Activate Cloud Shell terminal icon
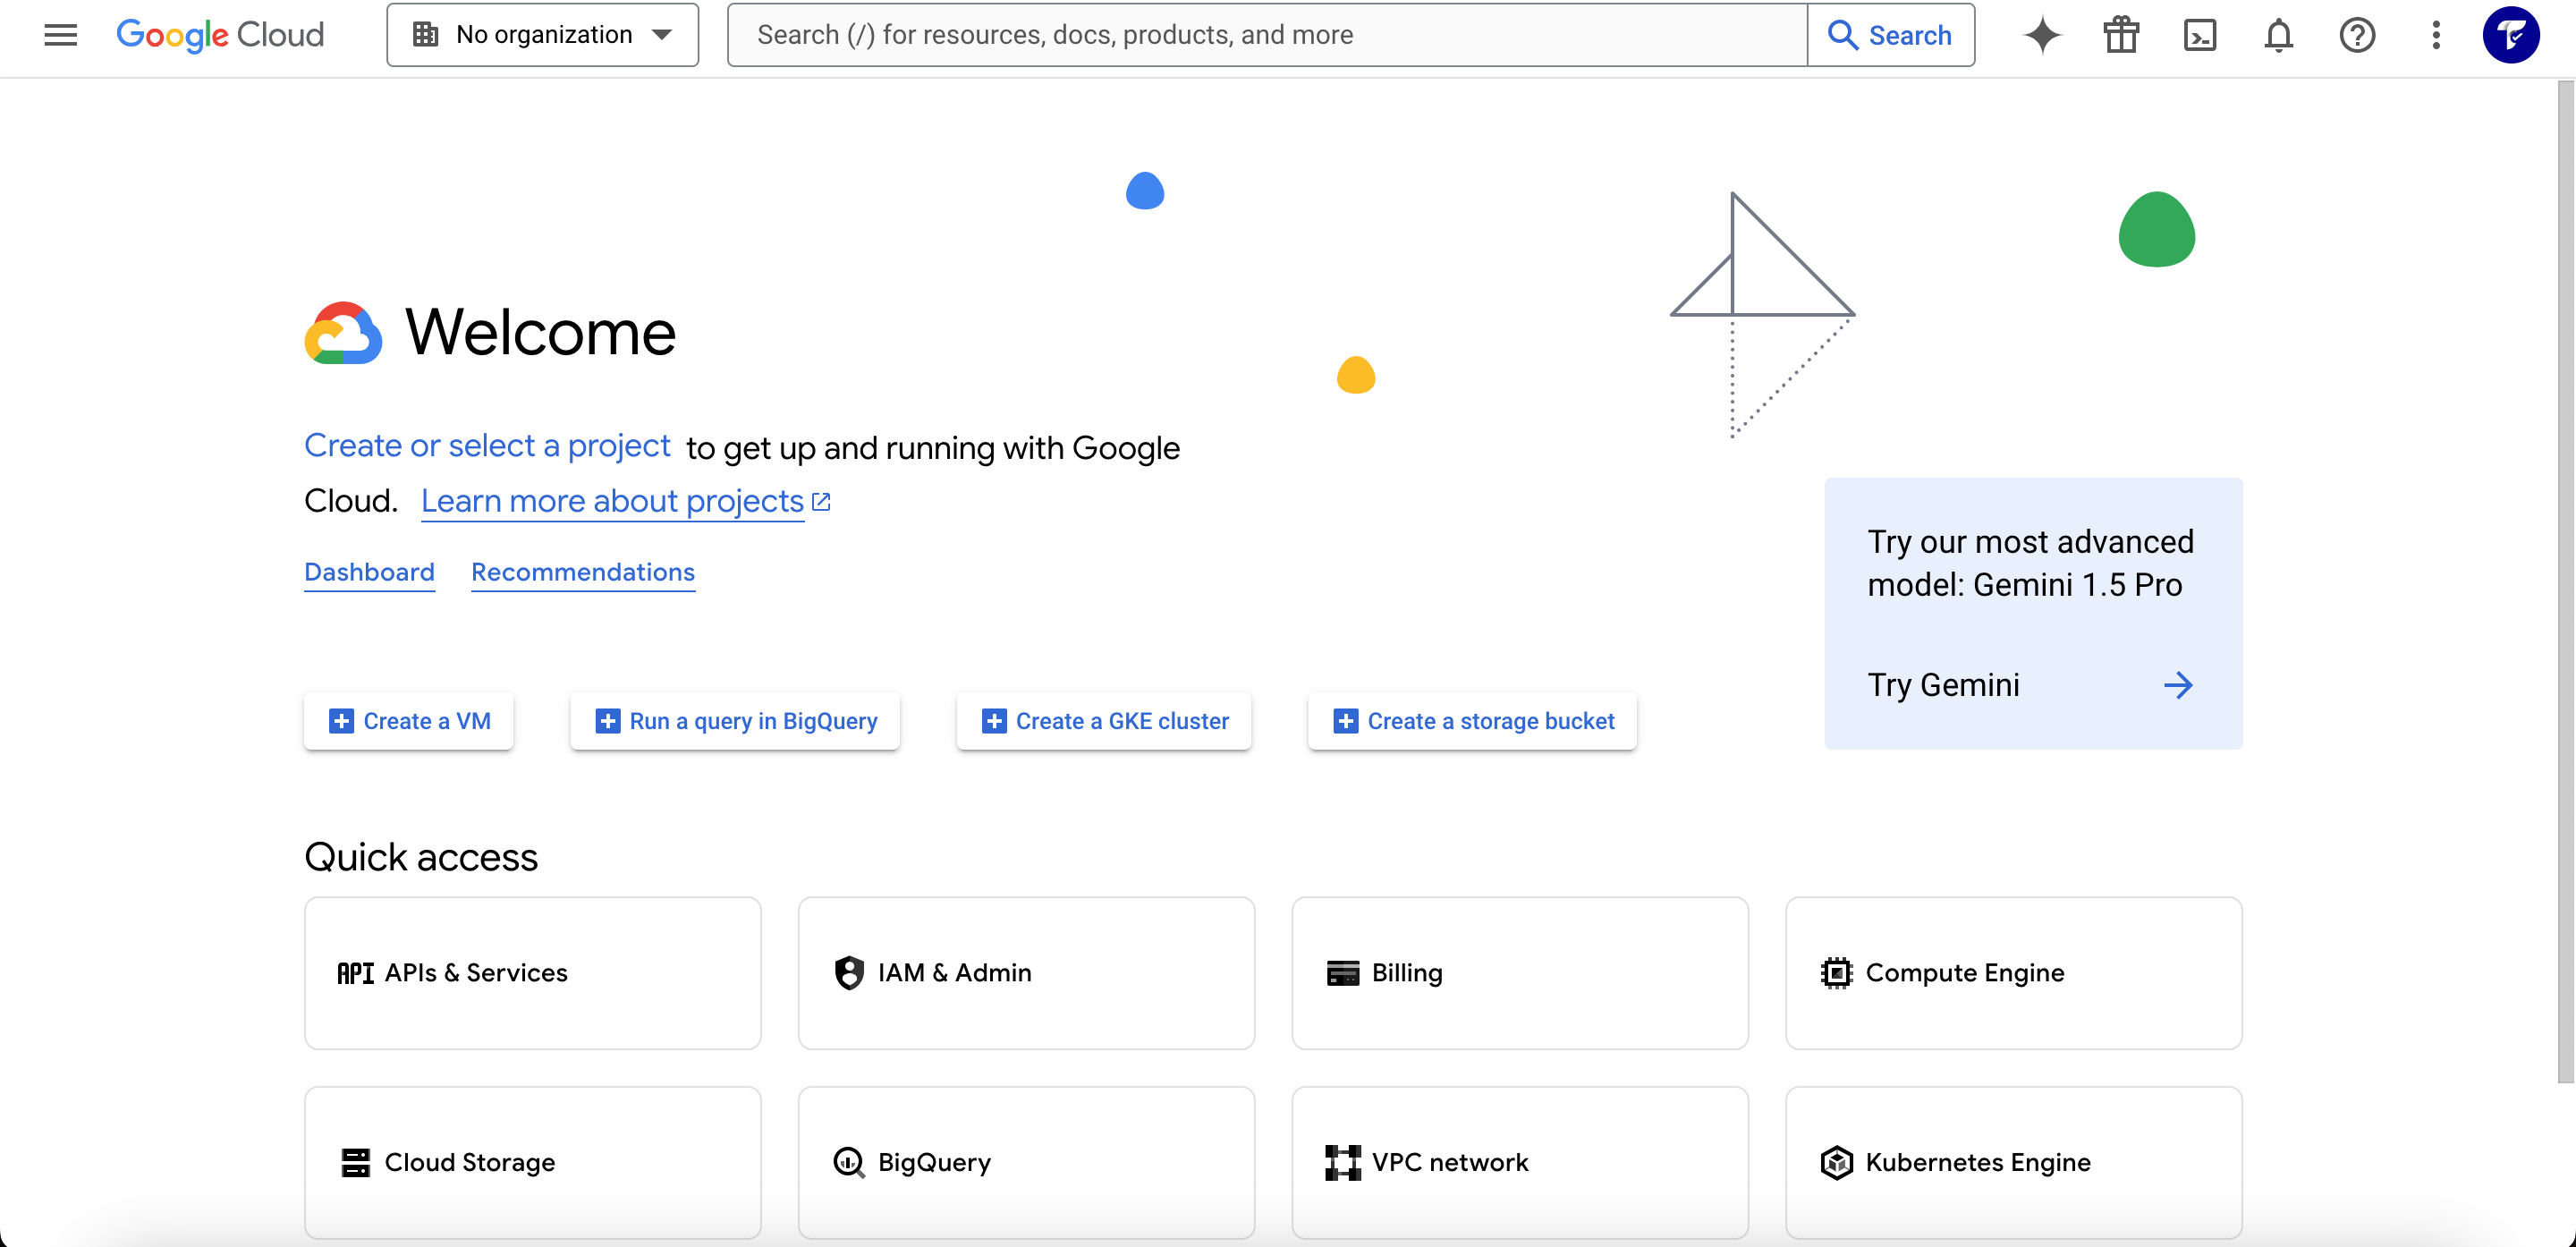Screen dimensions: 2576x1247 [2200, 35]
